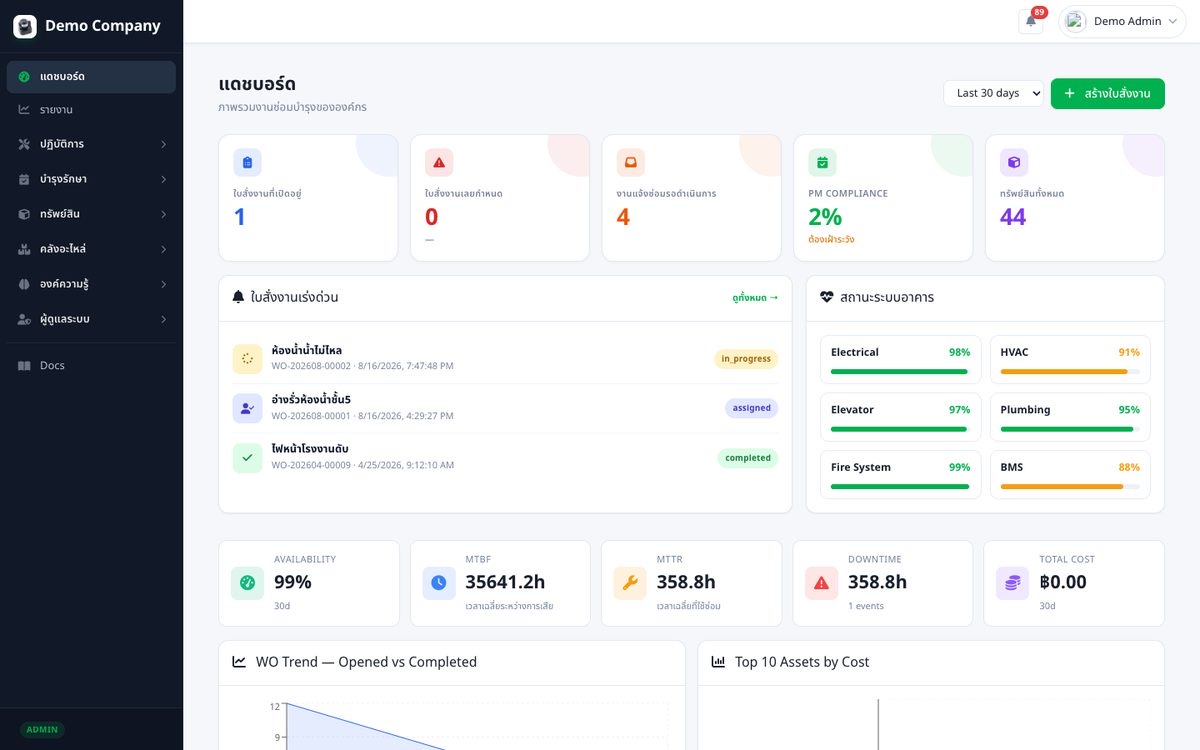Click the line chart icon beside WO Trend
The image size is (1200, 750).
click(x=240, y=662)
